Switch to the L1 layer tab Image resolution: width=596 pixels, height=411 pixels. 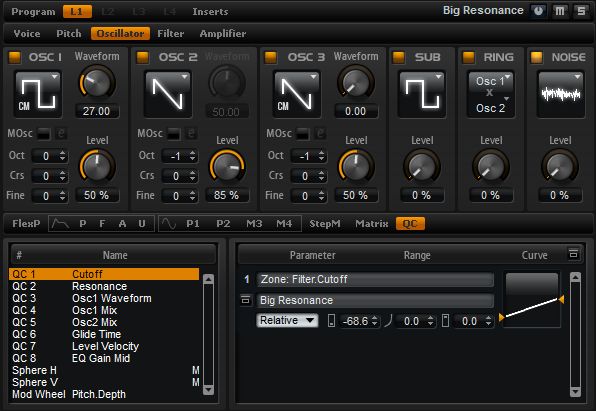(x=77, y=12)
